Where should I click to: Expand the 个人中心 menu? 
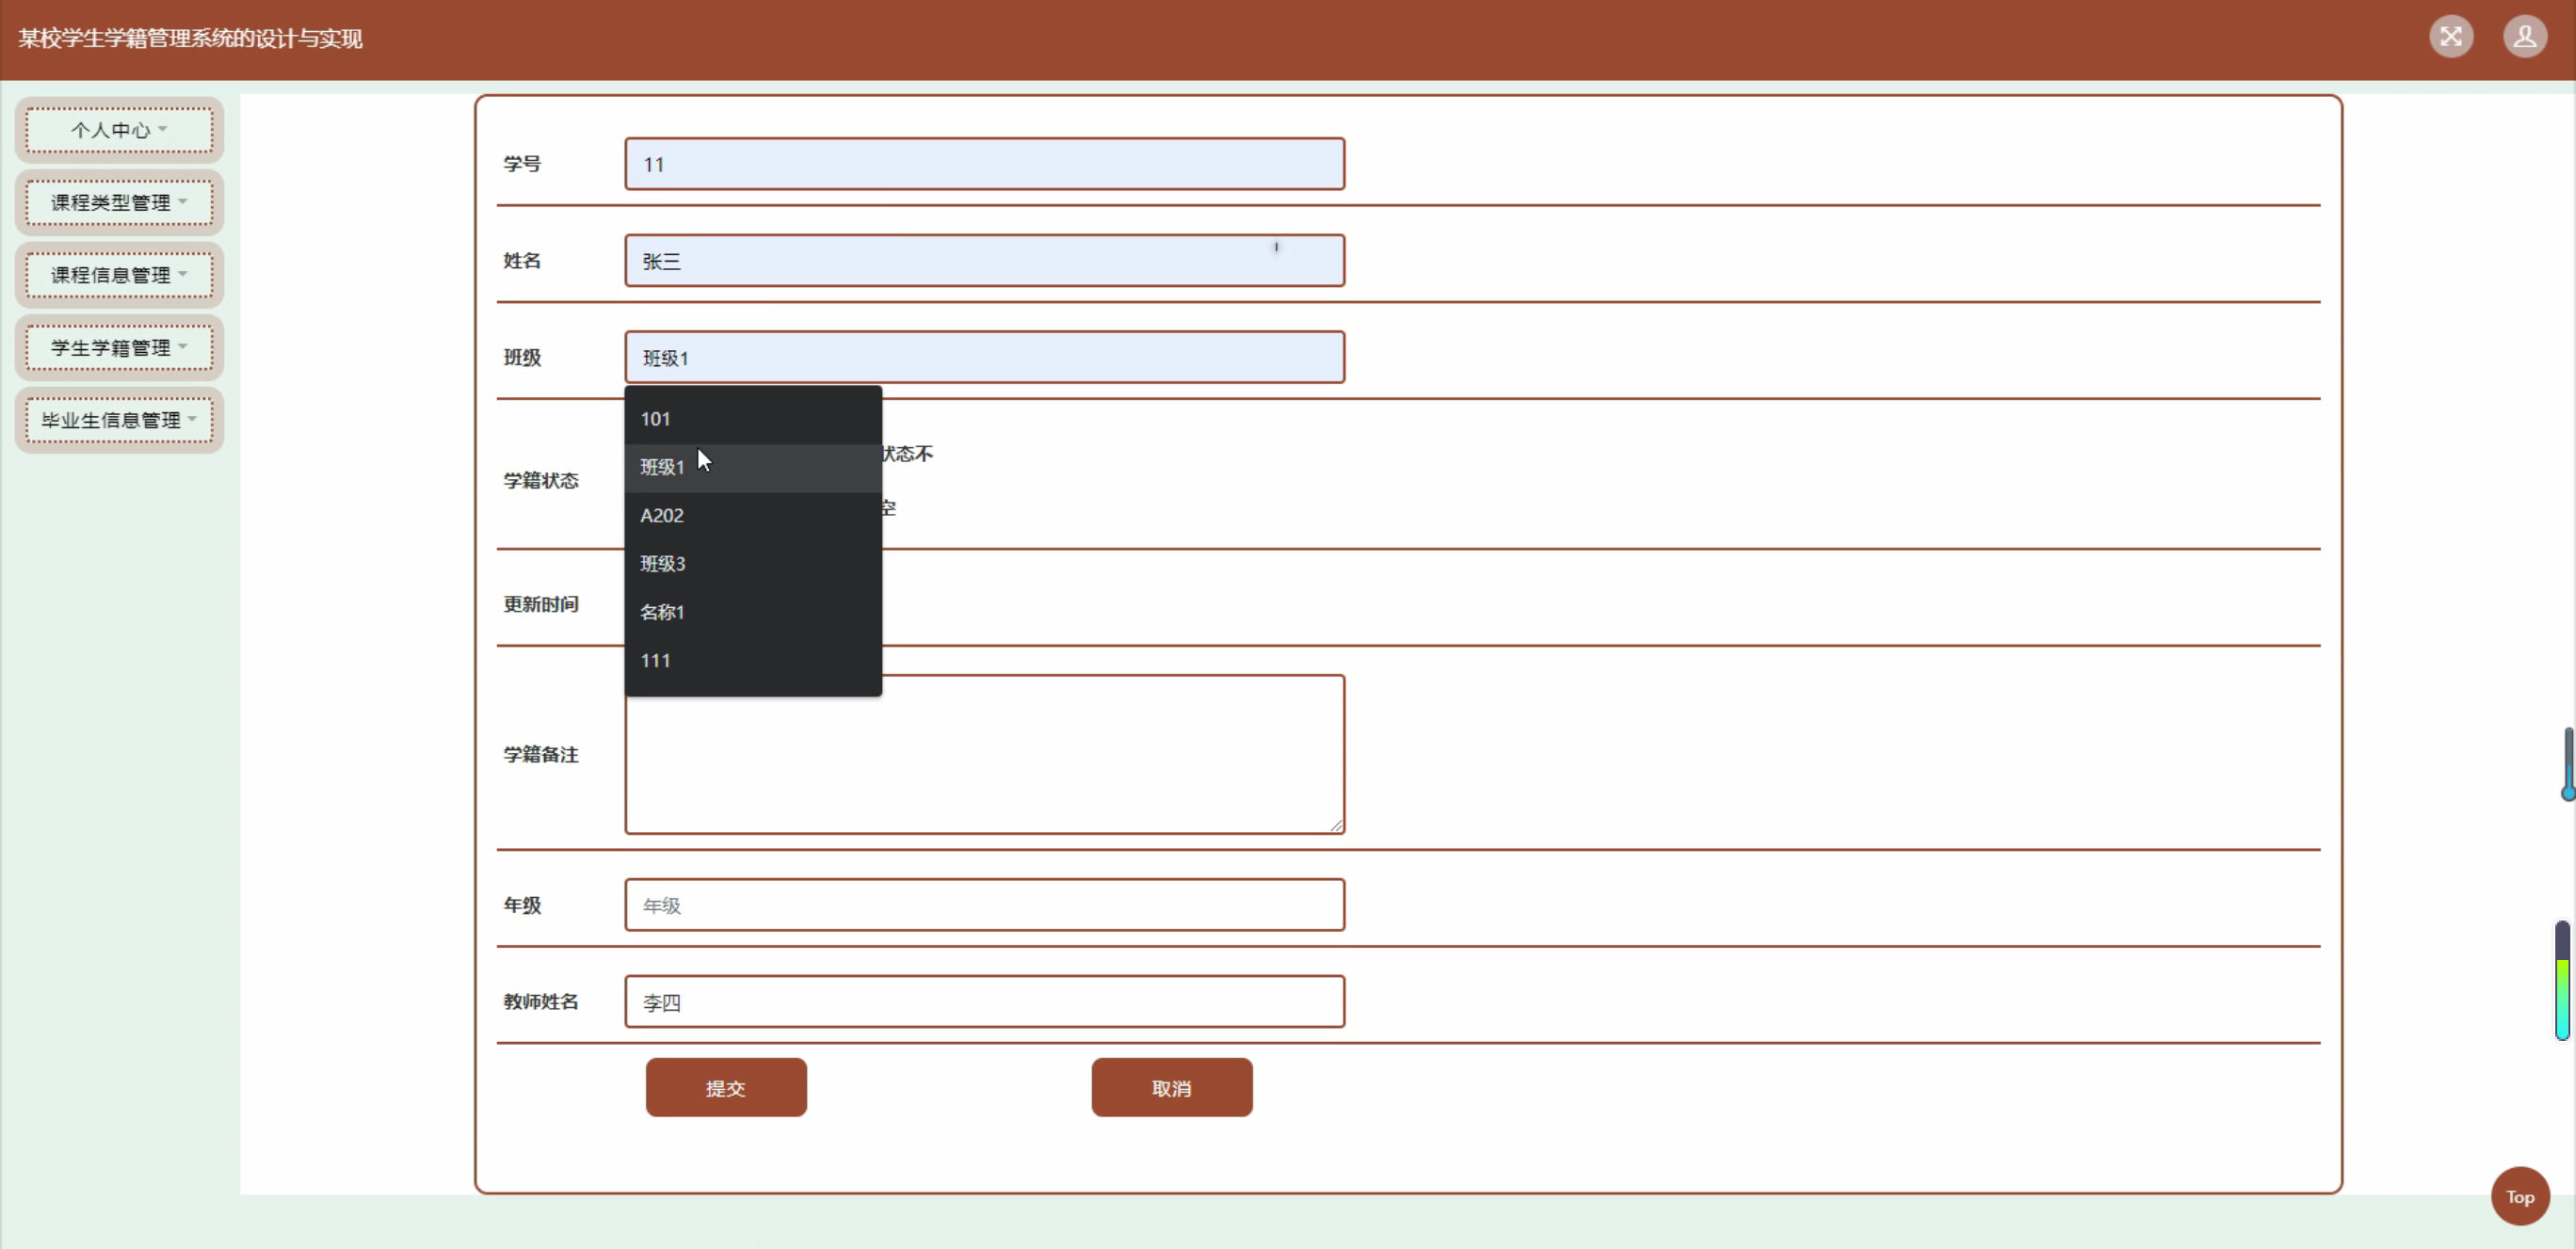[x=119, y=130]
